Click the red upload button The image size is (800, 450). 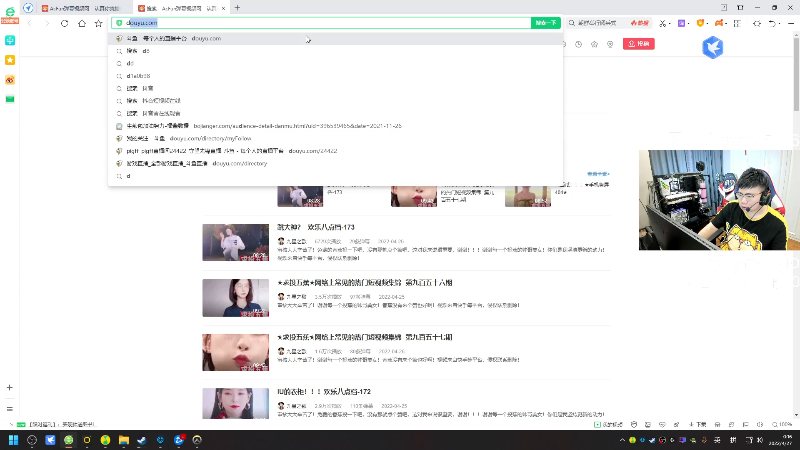[639, 44]
